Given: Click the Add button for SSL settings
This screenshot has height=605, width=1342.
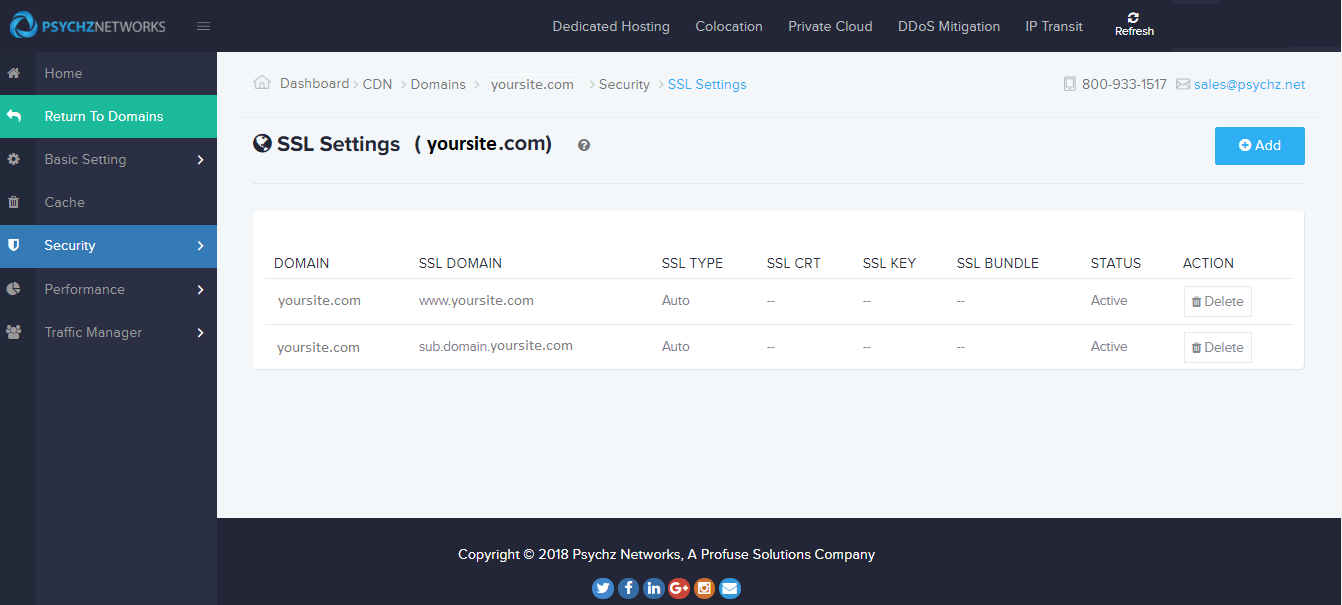Looking at the screenshot, I should (1259, 145).
